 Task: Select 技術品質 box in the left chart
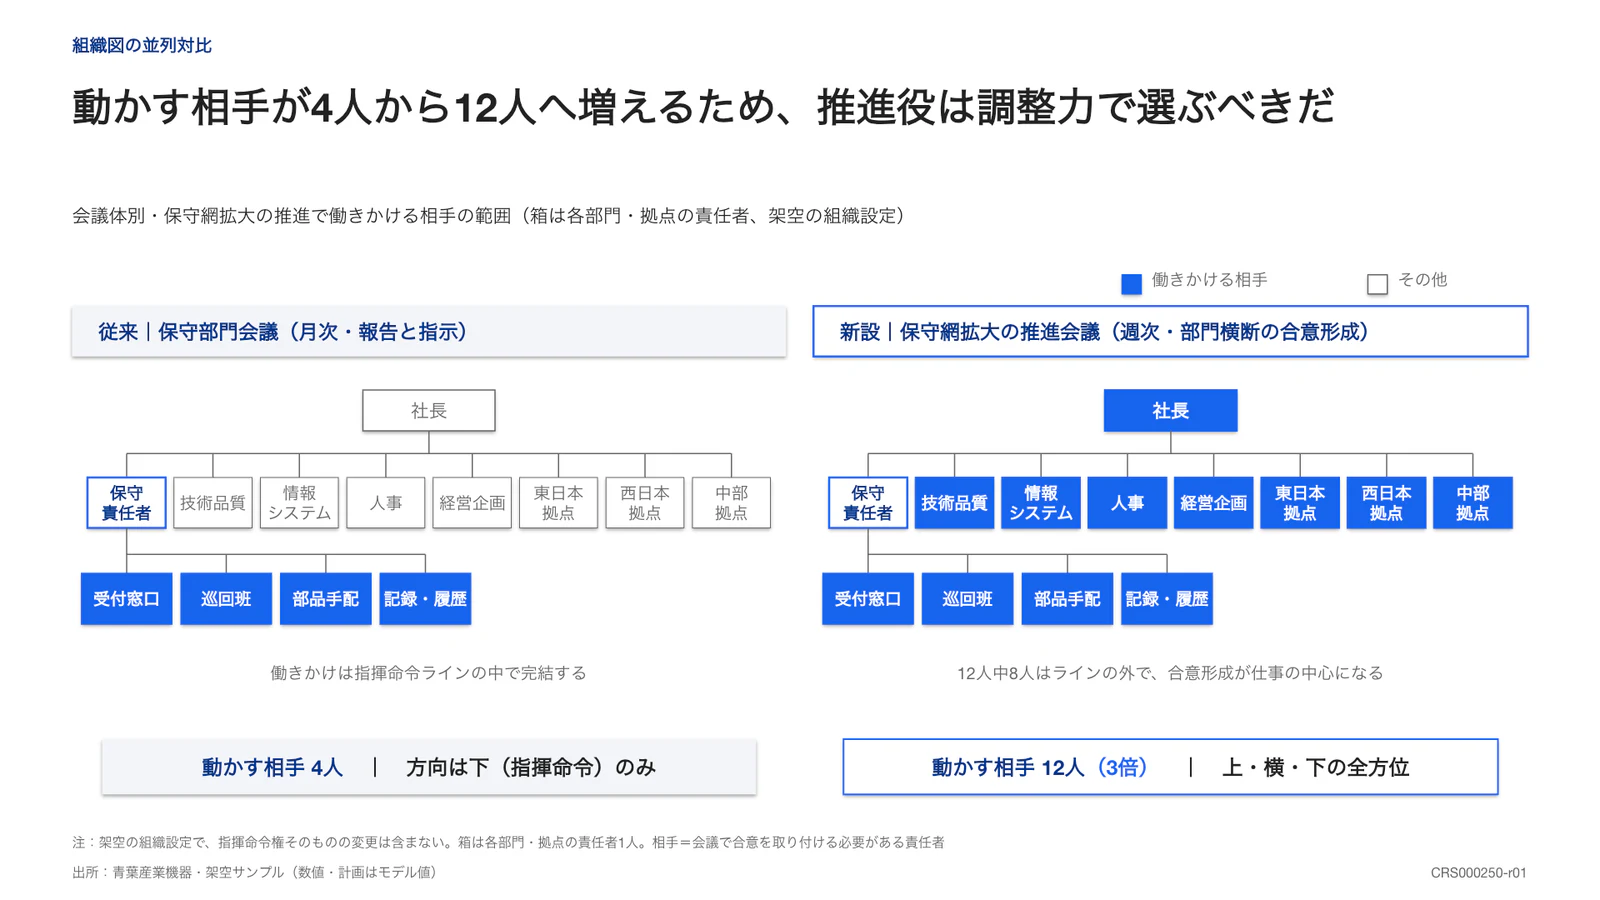213,503
